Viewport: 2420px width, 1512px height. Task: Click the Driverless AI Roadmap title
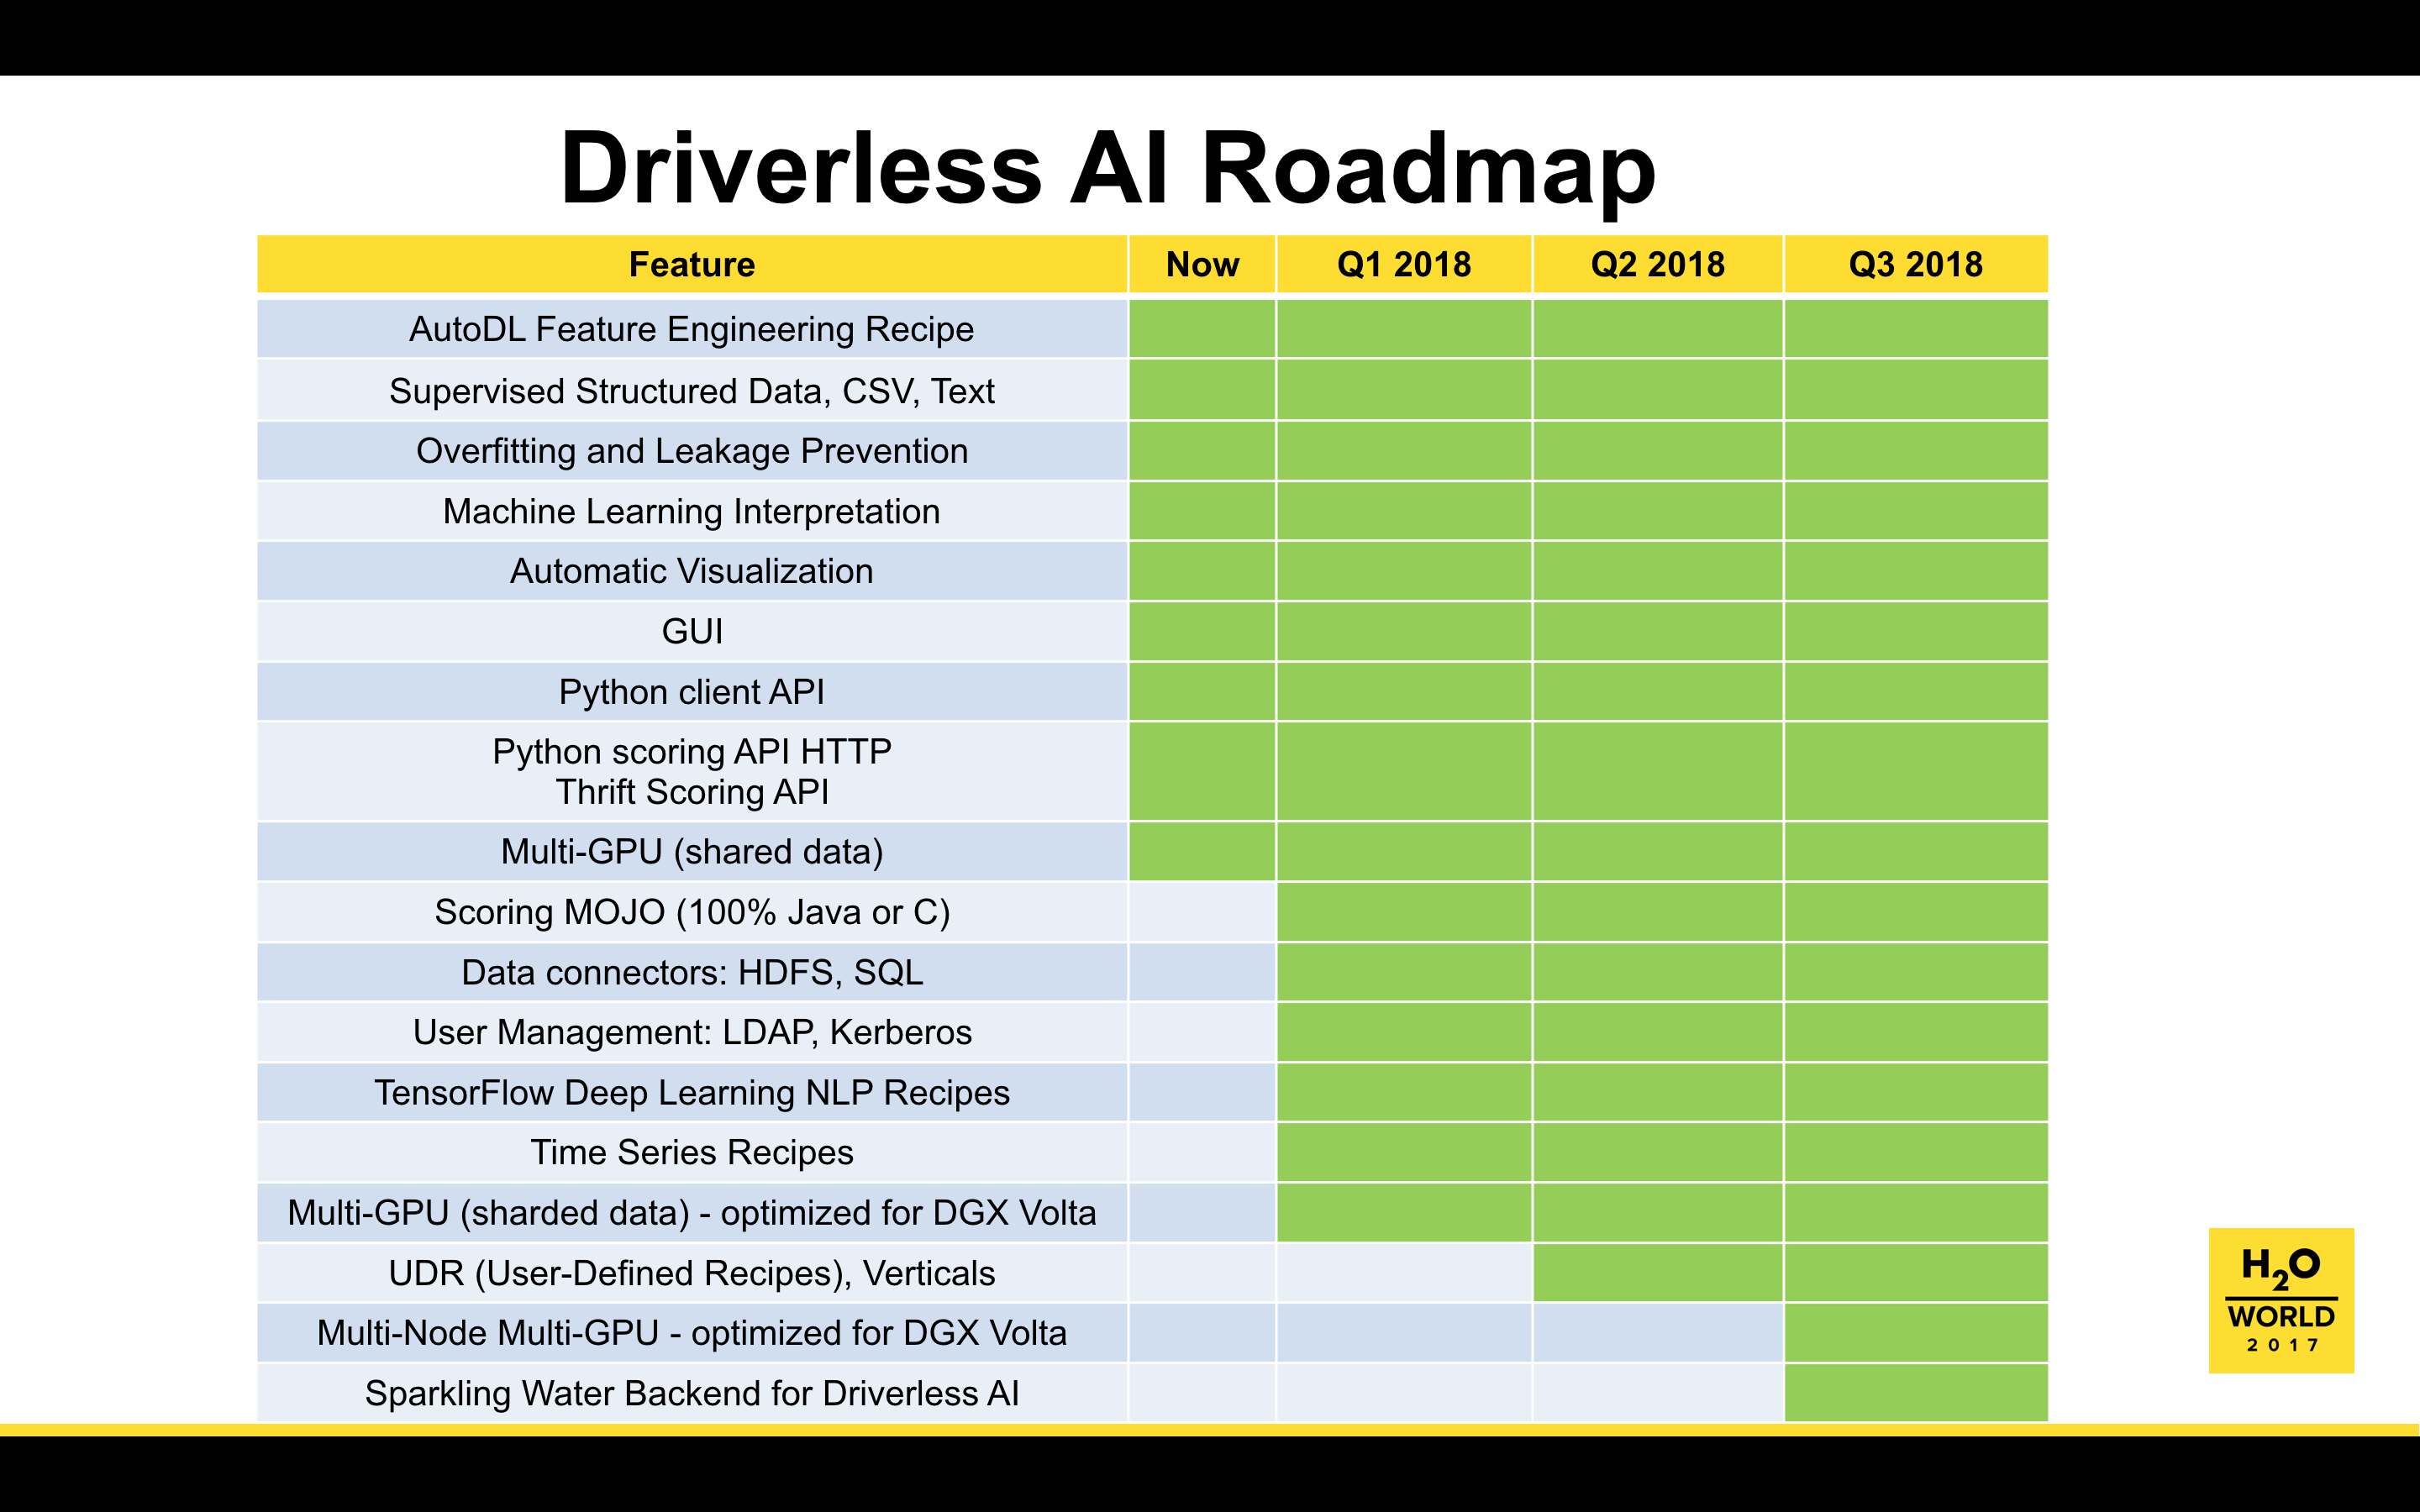[1107, 168]
